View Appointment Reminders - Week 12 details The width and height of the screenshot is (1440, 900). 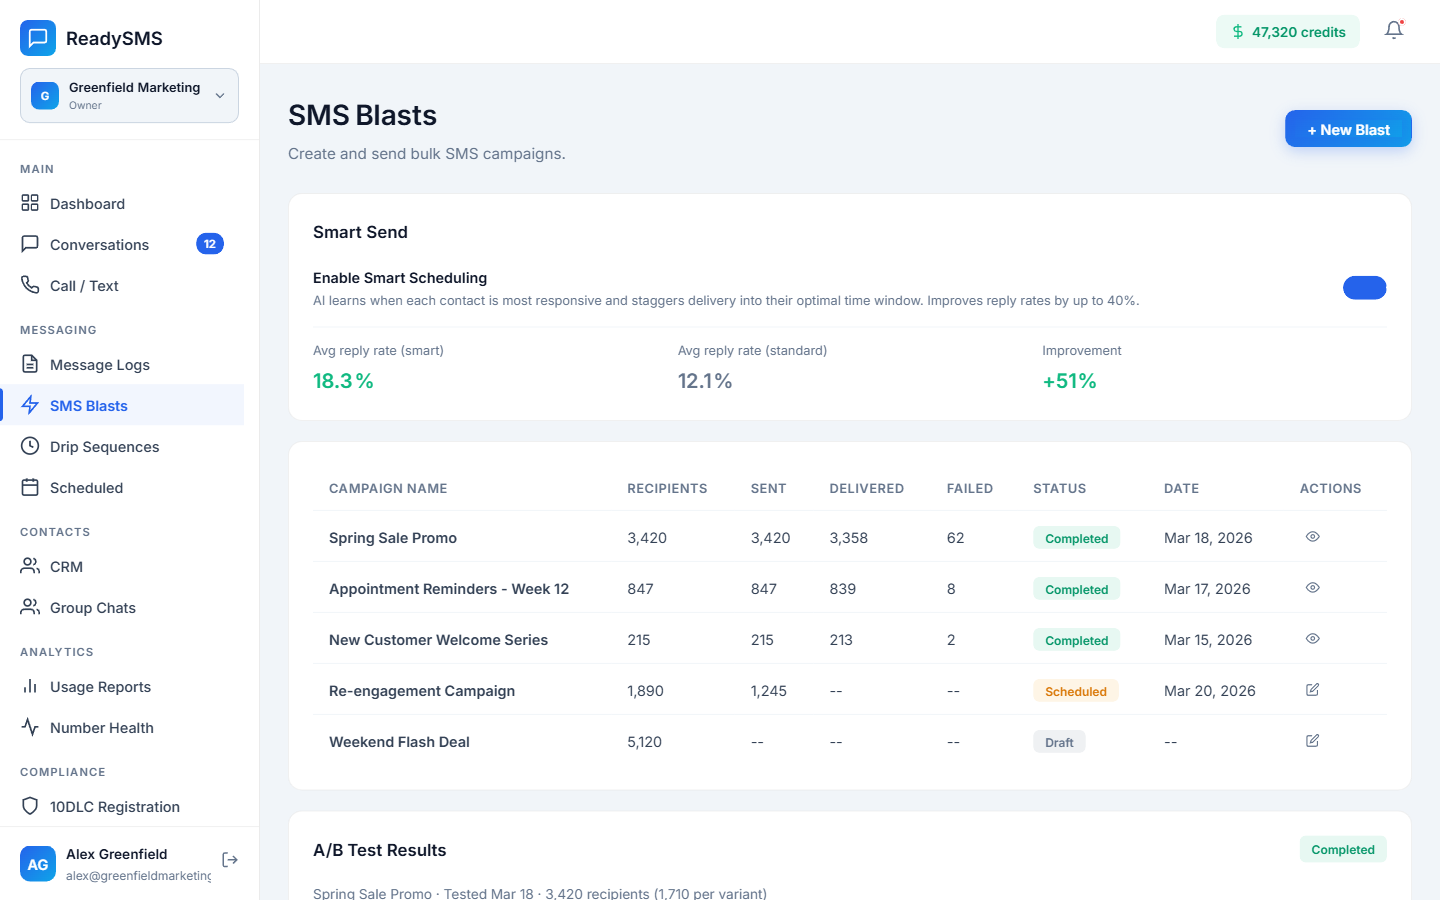click(x=1312, y=588)
